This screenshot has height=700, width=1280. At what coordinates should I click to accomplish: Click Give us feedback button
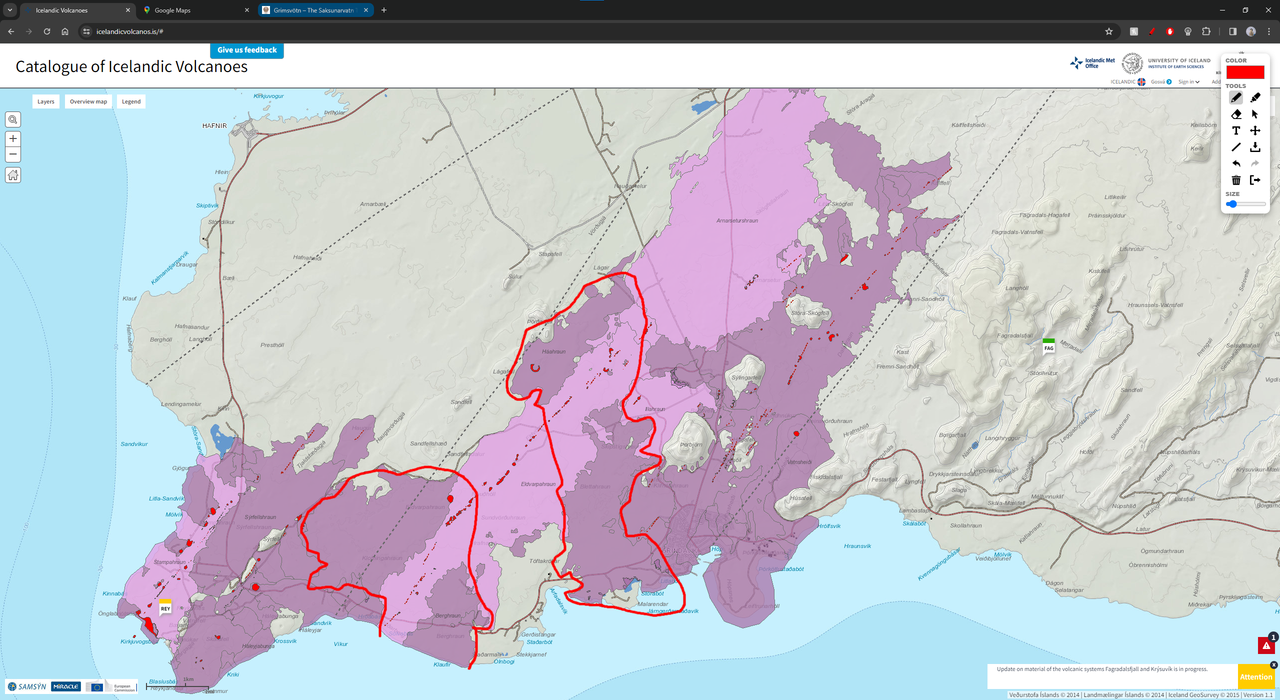pyautogui.click(x=247, y=50)
